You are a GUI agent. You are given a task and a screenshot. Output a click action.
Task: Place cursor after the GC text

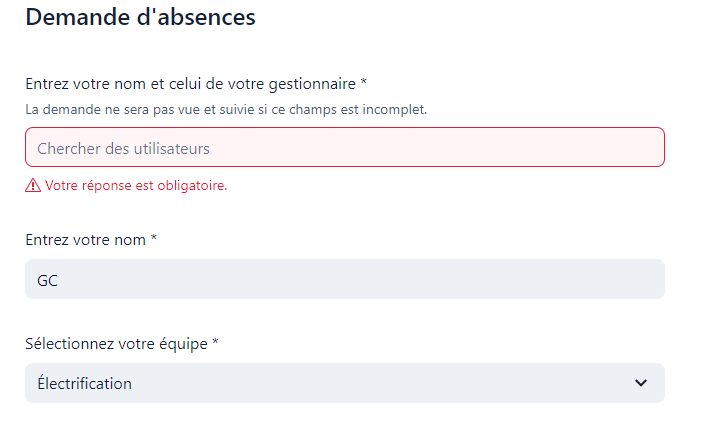(x=60, y=280)
